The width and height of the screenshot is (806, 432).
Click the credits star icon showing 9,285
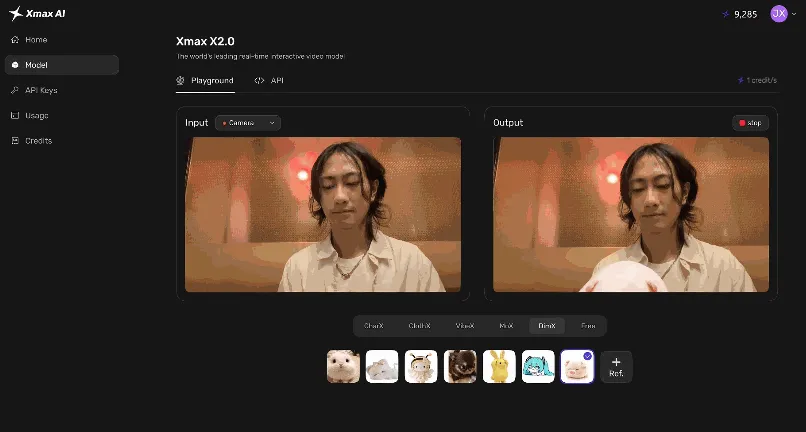tap(725, 14)
